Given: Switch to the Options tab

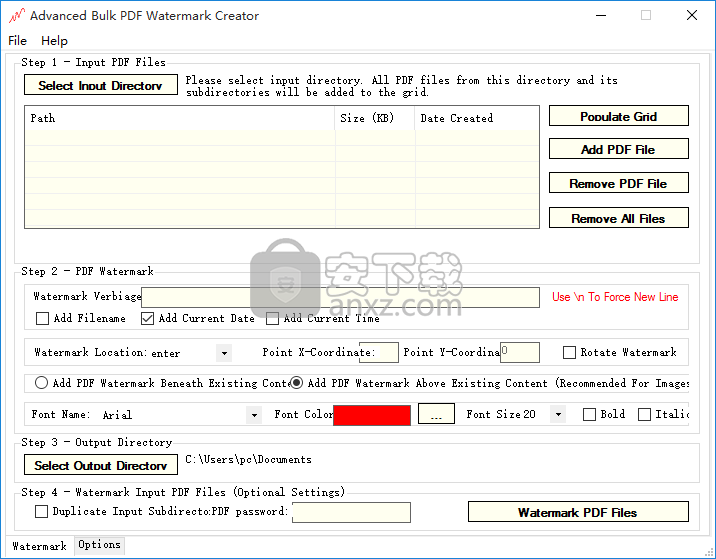Looking at the screenshot, I should pos(99,545).
